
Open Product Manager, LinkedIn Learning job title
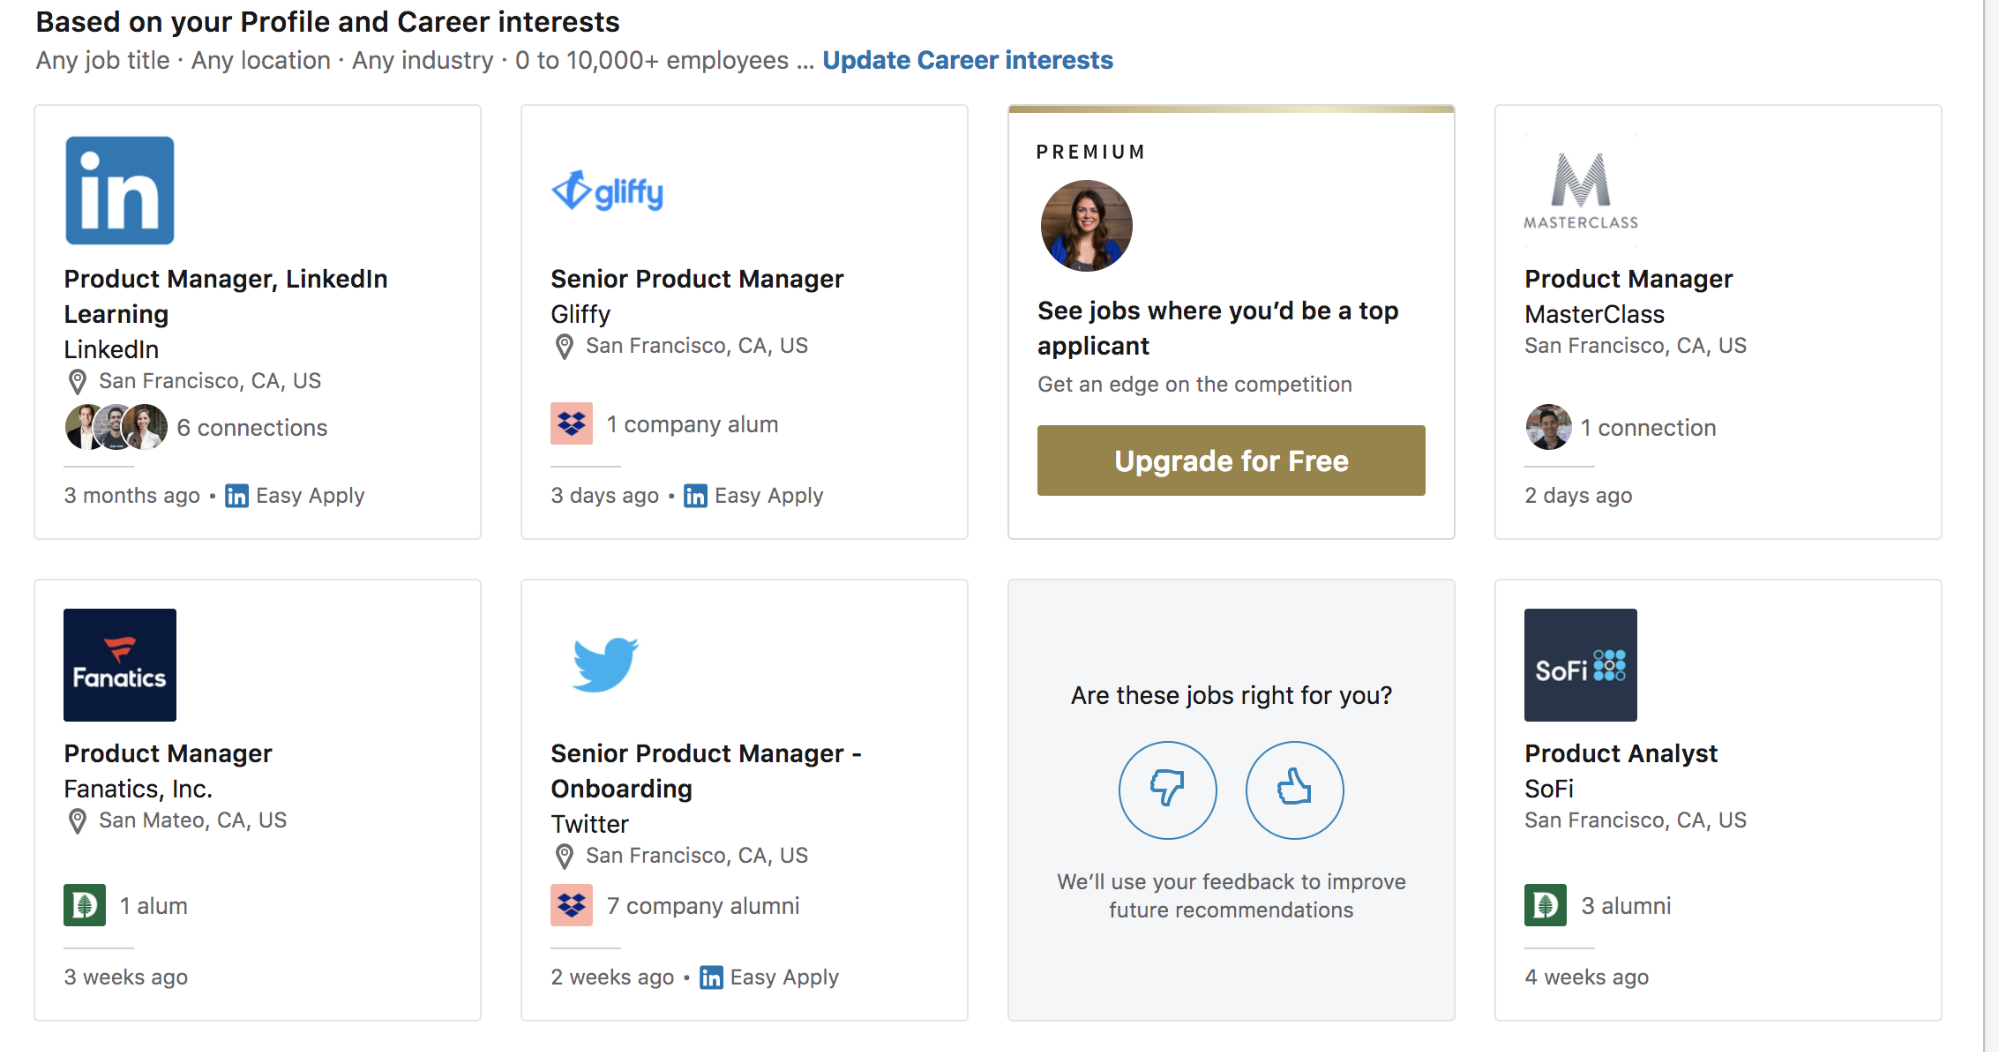coord(225,296)
